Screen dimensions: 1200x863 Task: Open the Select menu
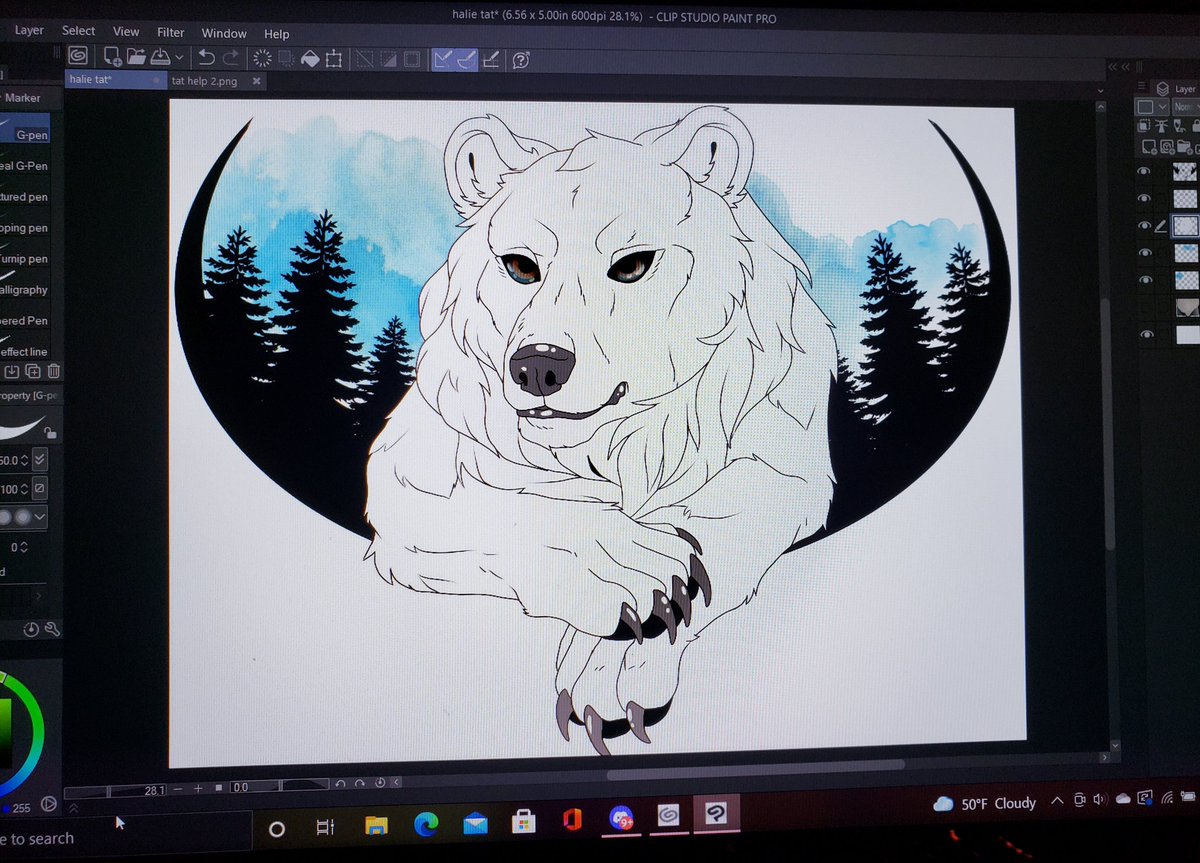(x=78, y=31)
